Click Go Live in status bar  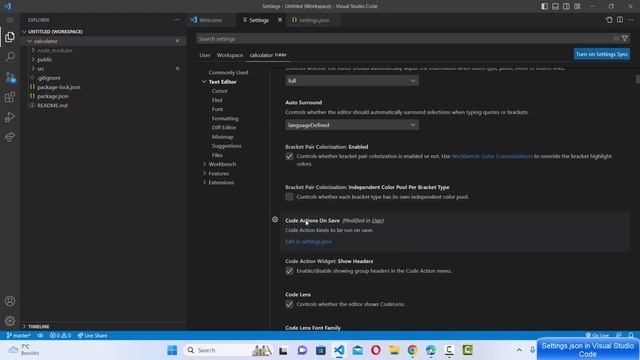pyautogui.click(x=598, y=336)
